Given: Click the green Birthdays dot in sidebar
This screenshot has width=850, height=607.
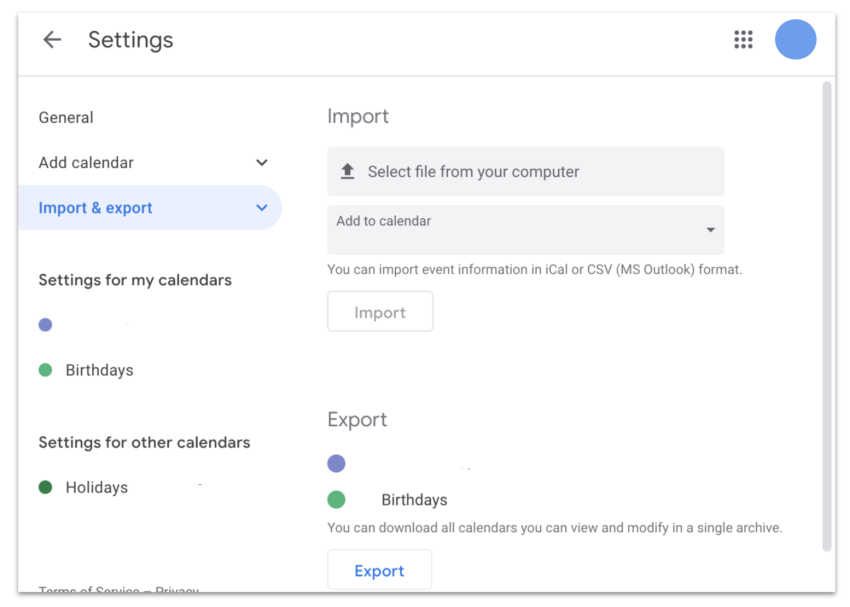Looking at the screenshot, I should point(46,370).
